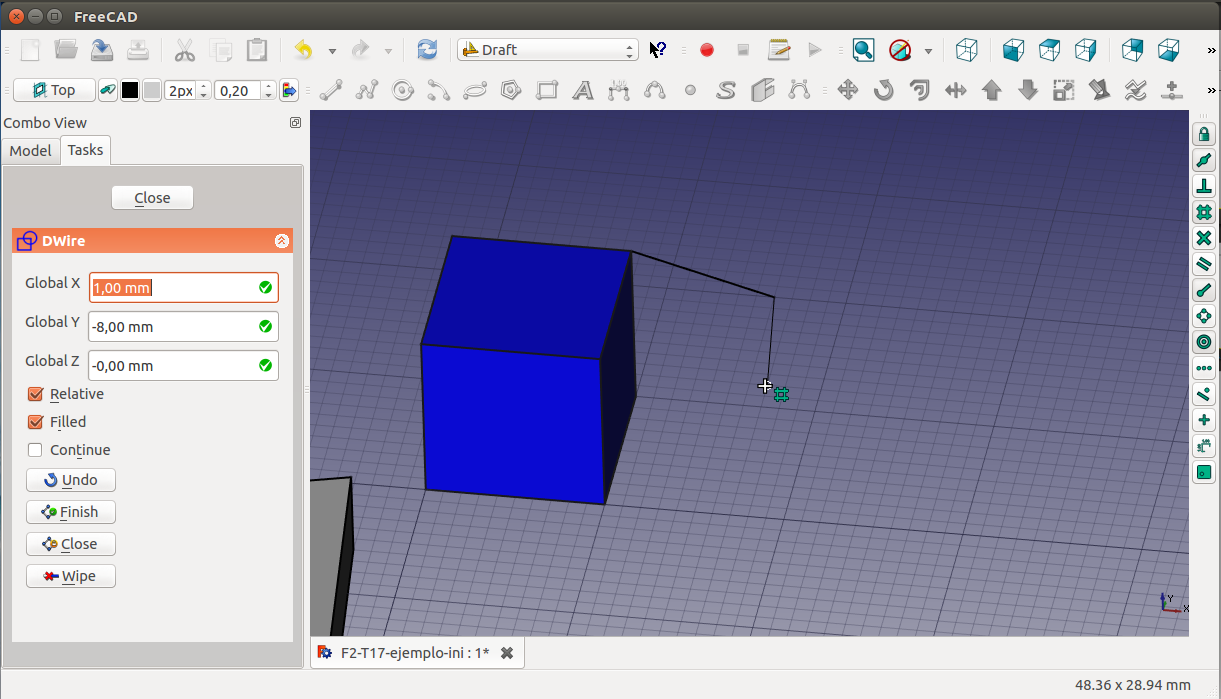Enable the Continue checkbox

point(36,450)
